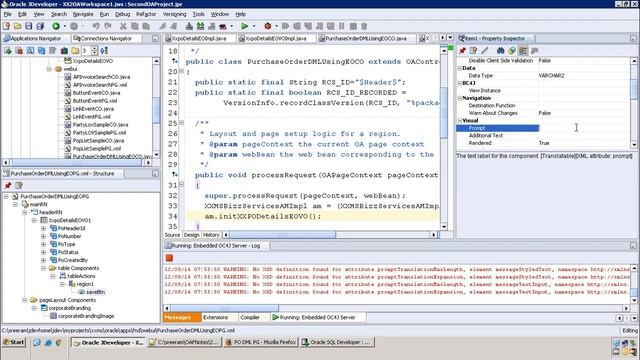Open dropdown arrow next to Debug icon

point(277,26)
